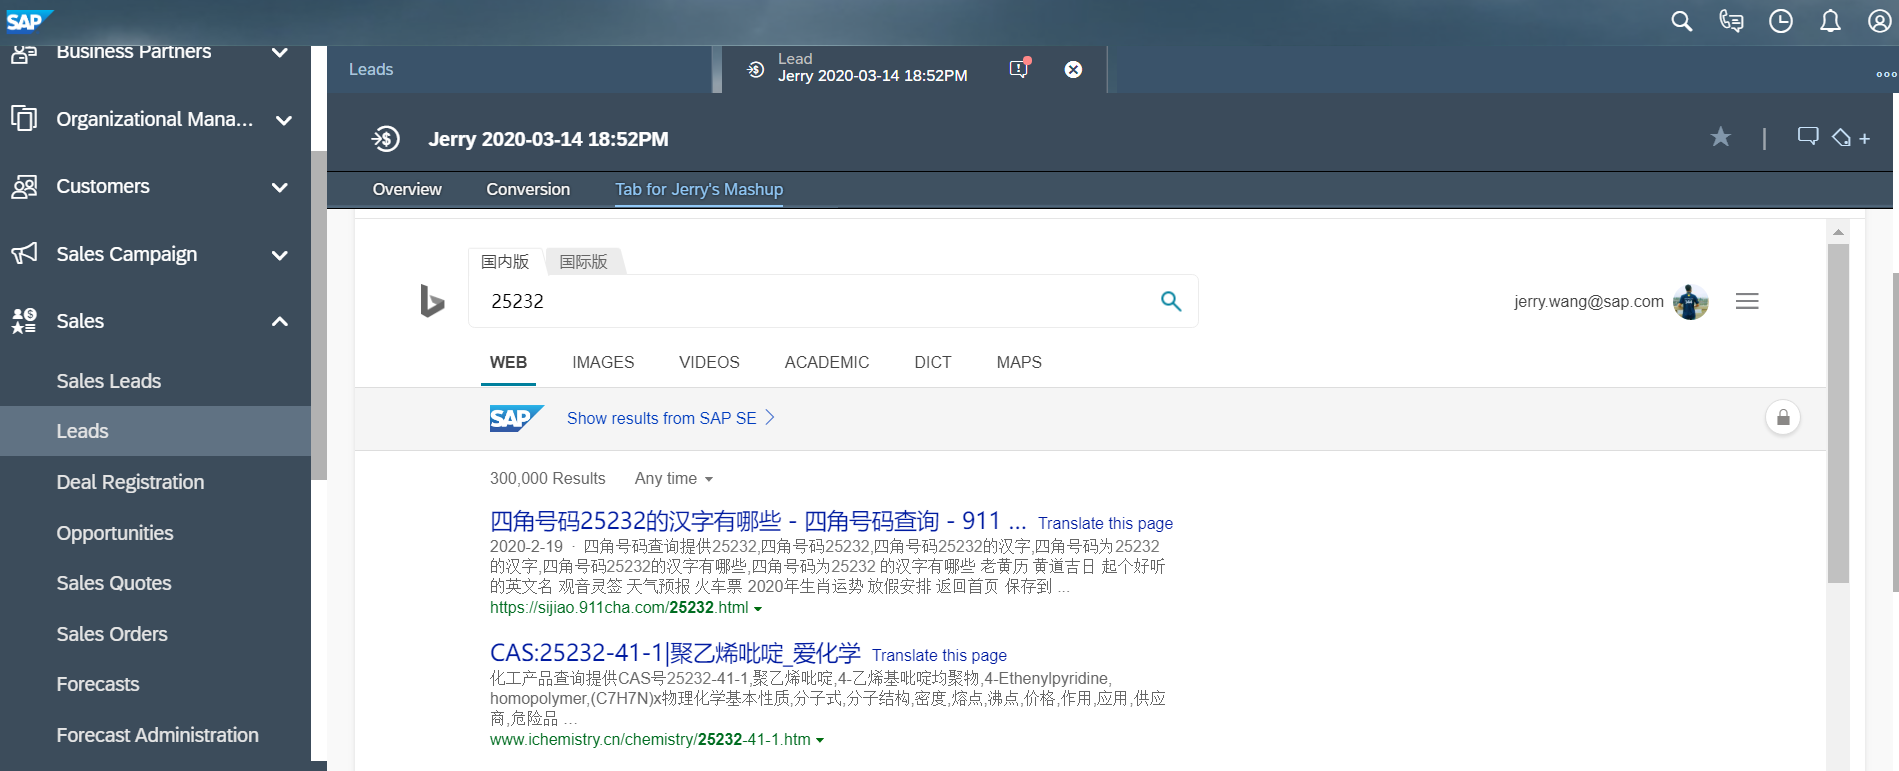
Task: Open Opportunities in the sidebar
Action: (x=115, y=533)
